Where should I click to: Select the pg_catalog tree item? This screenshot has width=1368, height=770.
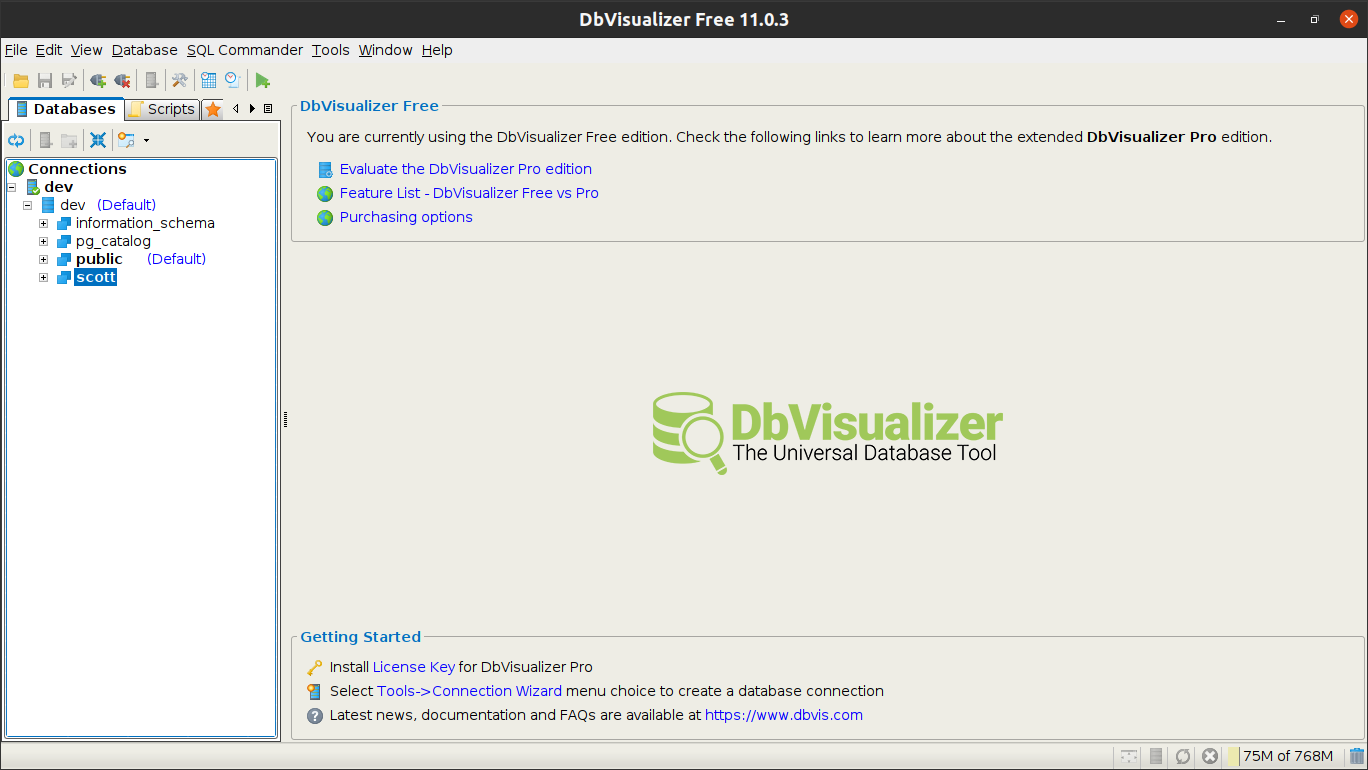tap(113, 241)
